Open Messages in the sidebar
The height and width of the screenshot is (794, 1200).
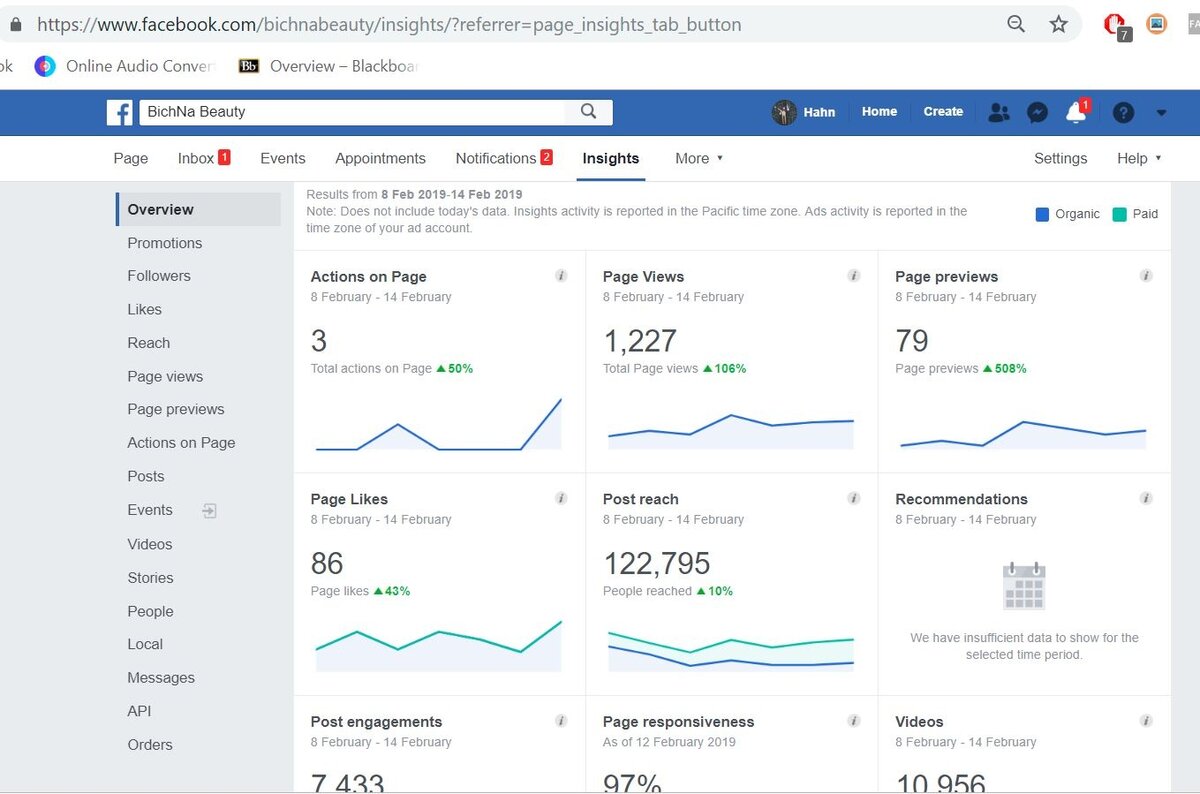click(161, 678)
